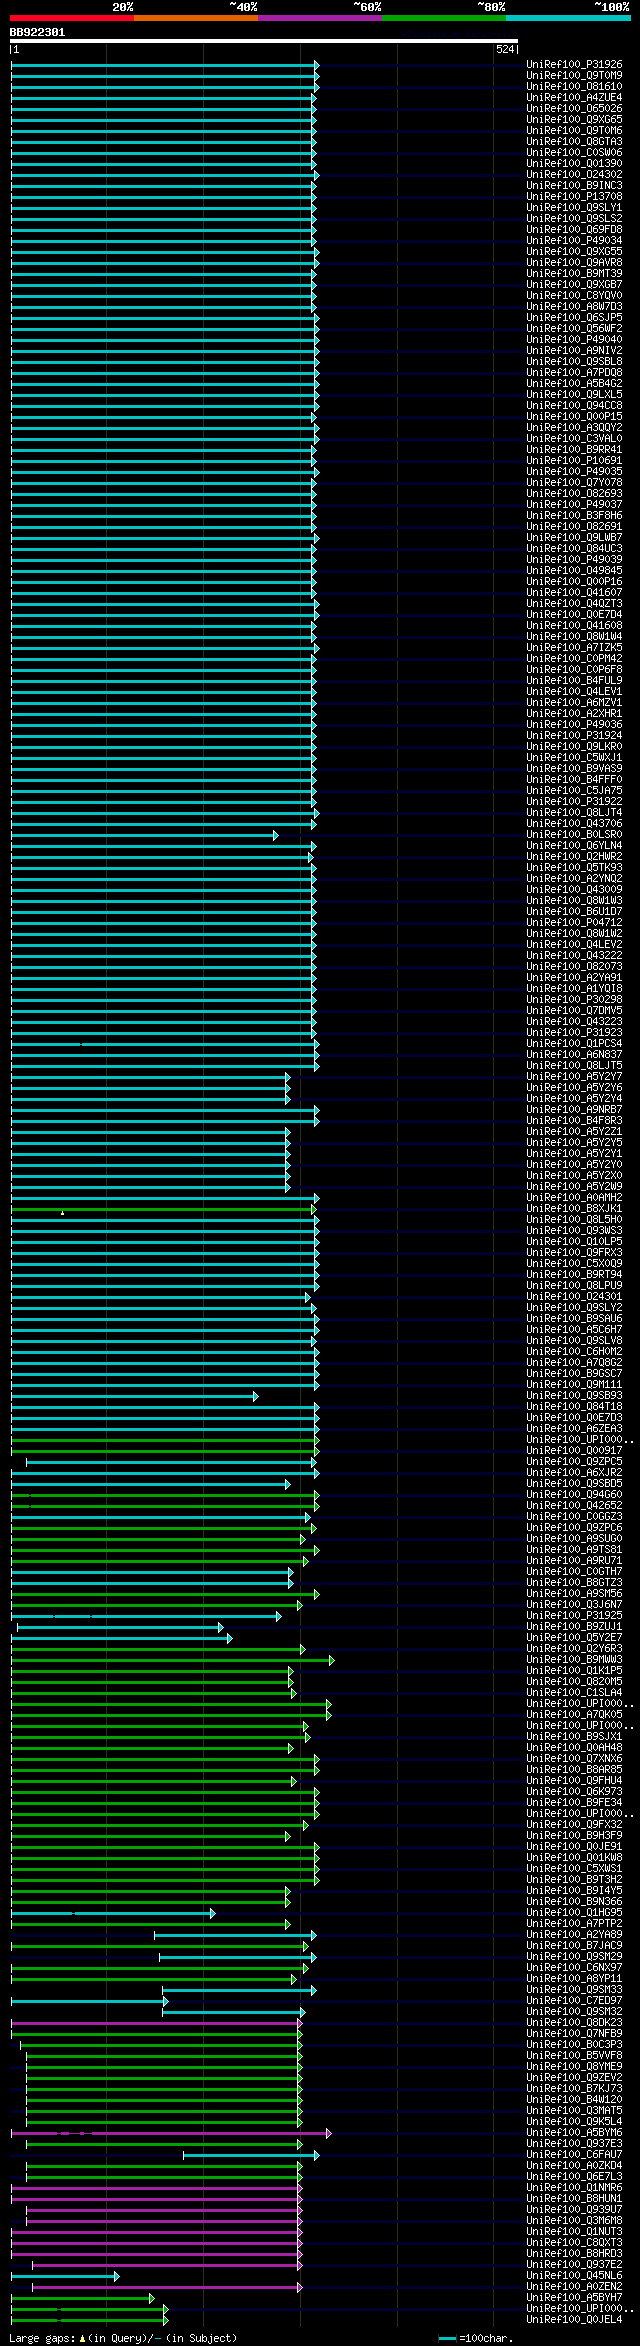Select hit label UniRef100_B8XJK1

tap(574, 1209)
